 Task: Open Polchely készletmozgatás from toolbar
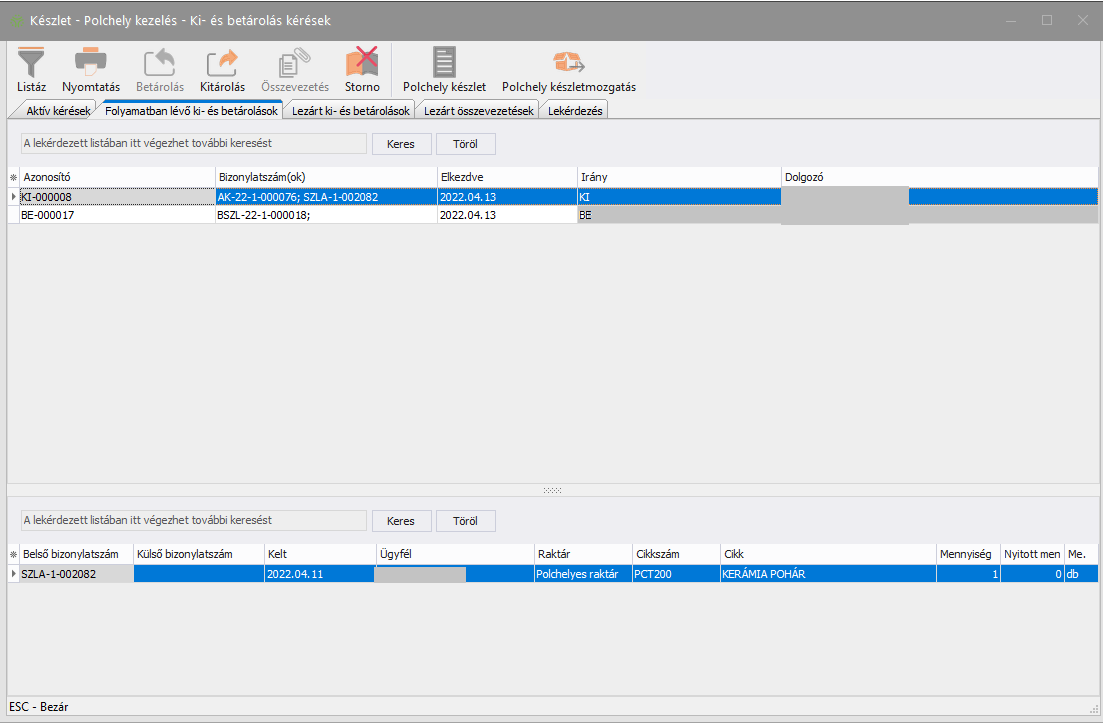coord(568,62)
